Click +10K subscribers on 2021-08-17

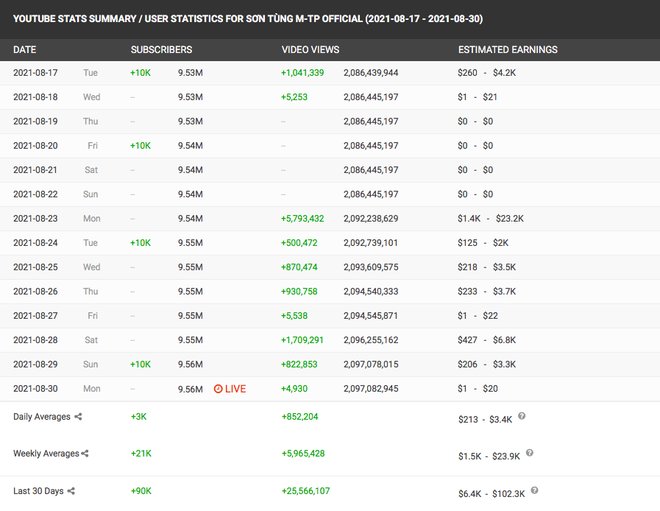141,73
